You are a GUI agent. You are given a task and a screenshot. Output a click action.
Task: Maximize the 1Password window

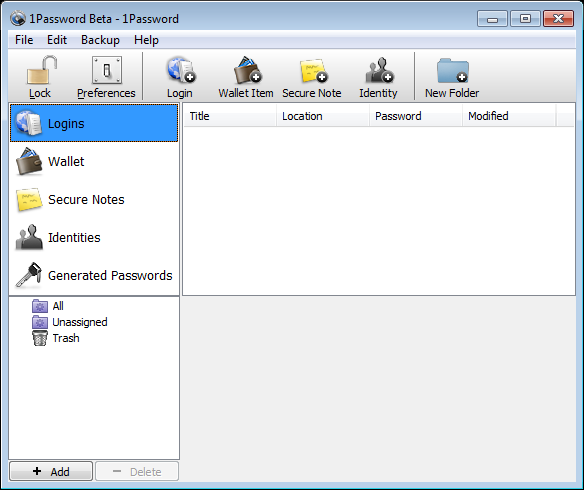click(525, 19)
